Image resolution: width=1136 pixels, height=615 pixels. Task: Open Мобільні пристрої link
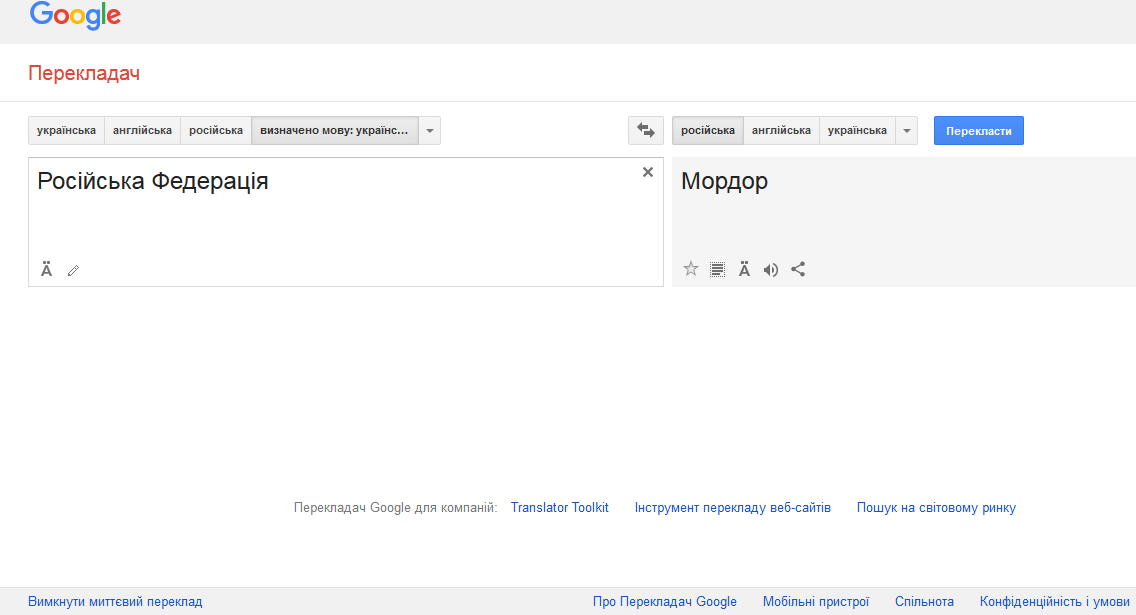816,601
